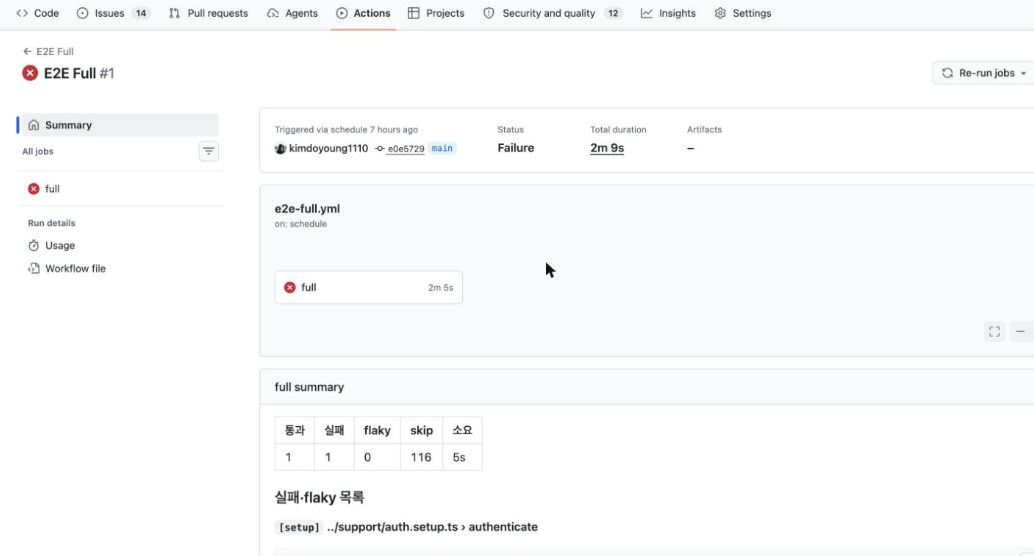Click the failed status icon beside sidebar full job
The image size is (1034, 556).
click(34, 189)
